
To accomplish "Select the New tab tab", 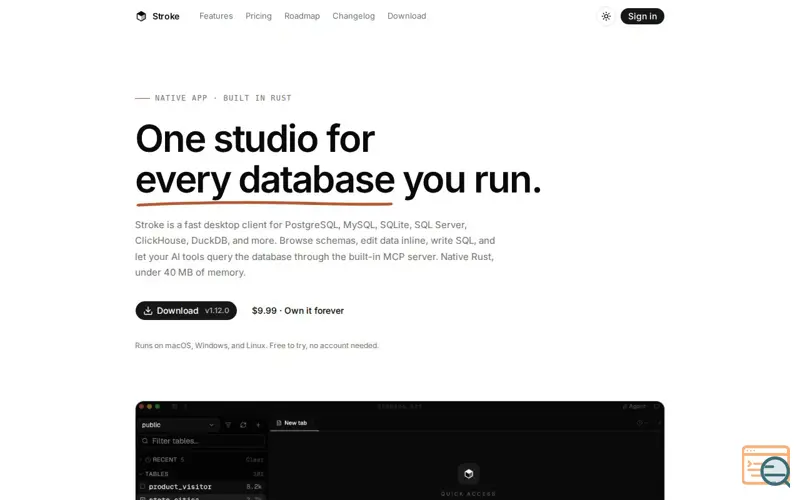I will point(292,423).
